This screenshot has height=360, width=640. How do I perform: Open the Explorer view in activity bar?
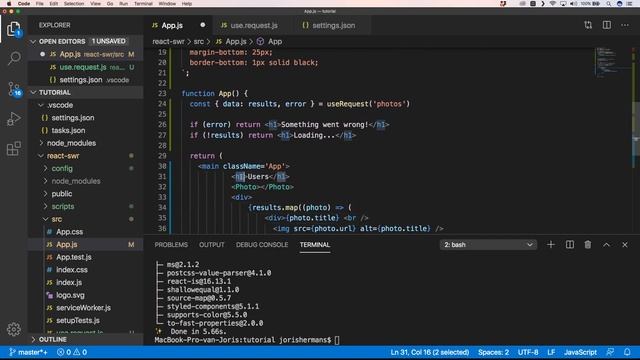tap(13, 29)
